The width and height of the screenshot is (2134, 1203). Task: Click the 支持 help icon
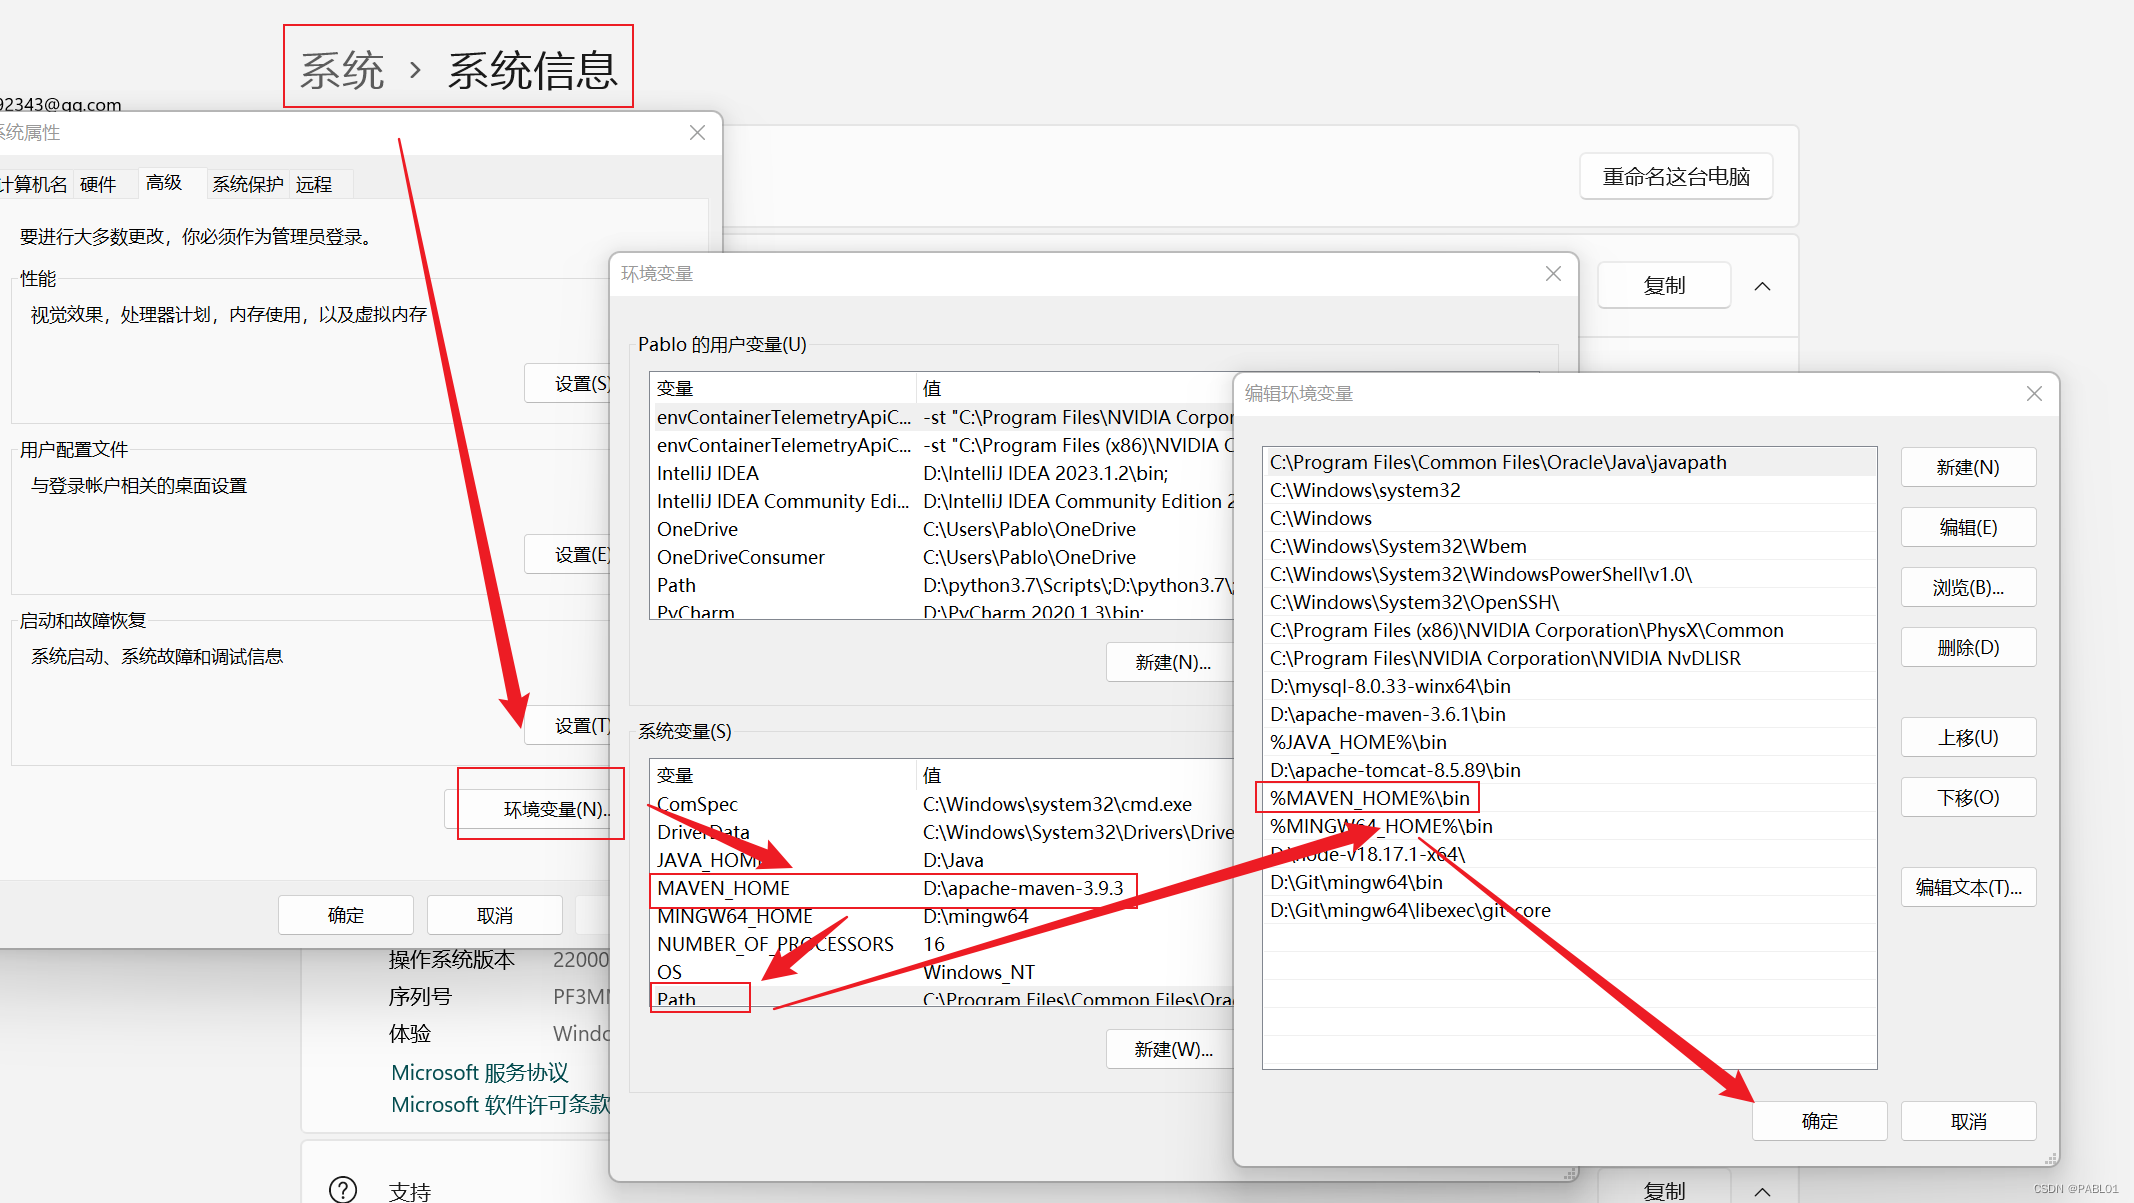343,1189
